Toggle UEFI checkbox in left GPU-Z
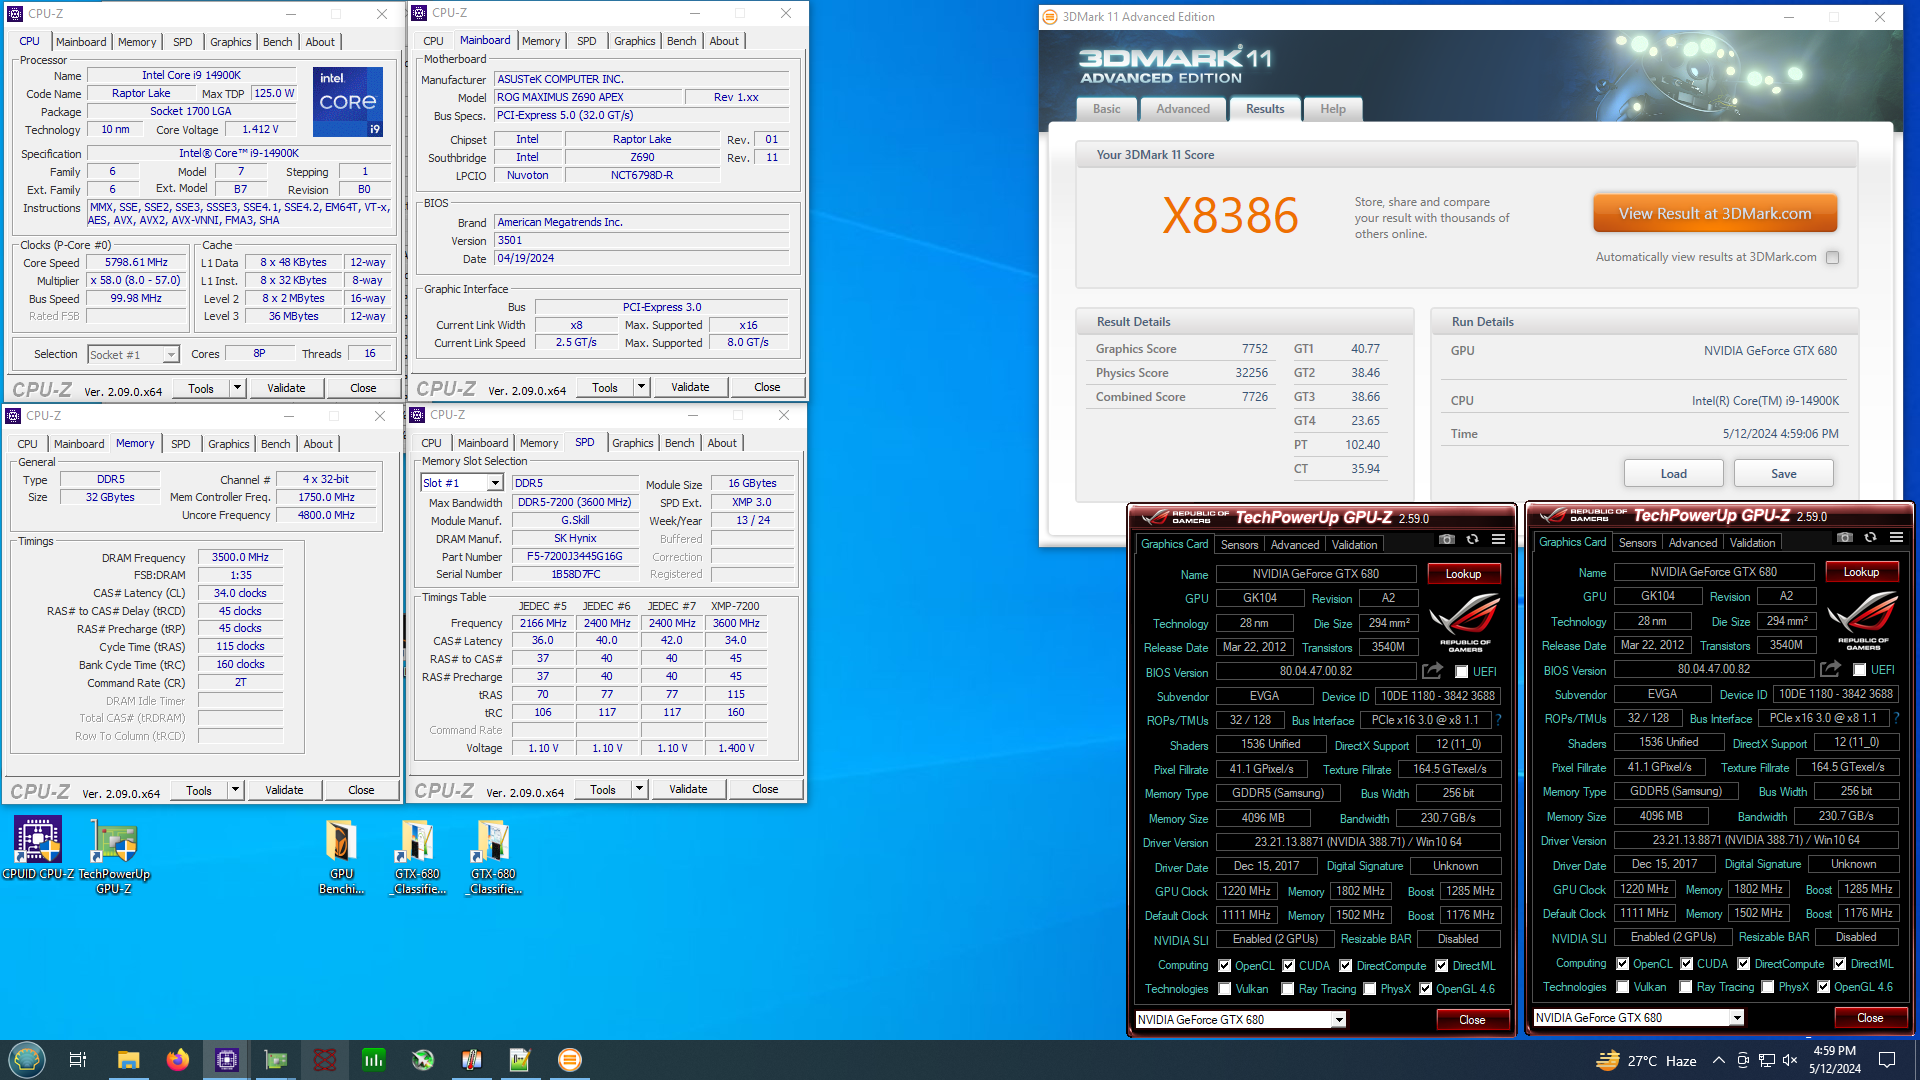The image size is (1920, 1080). [x=1461, y=672]
